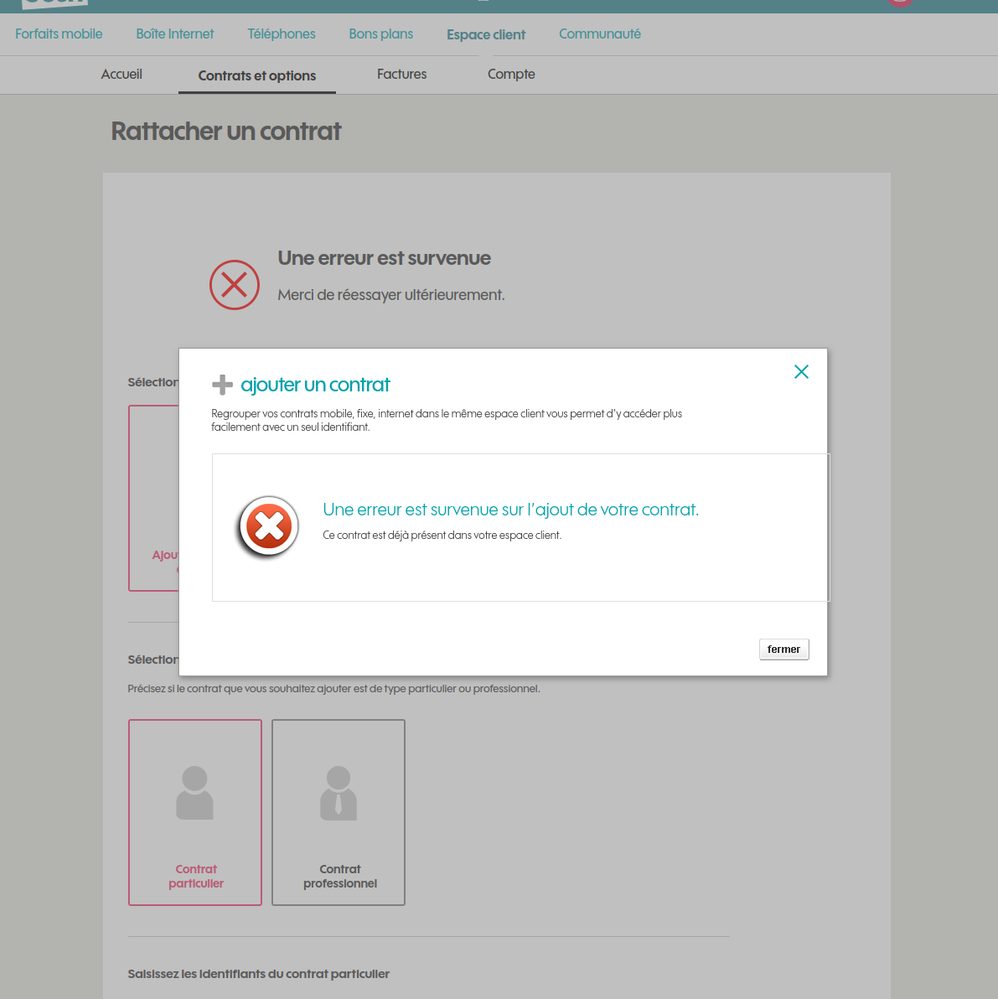Open the Forfaits mobile menu

[x=59, y=34]
